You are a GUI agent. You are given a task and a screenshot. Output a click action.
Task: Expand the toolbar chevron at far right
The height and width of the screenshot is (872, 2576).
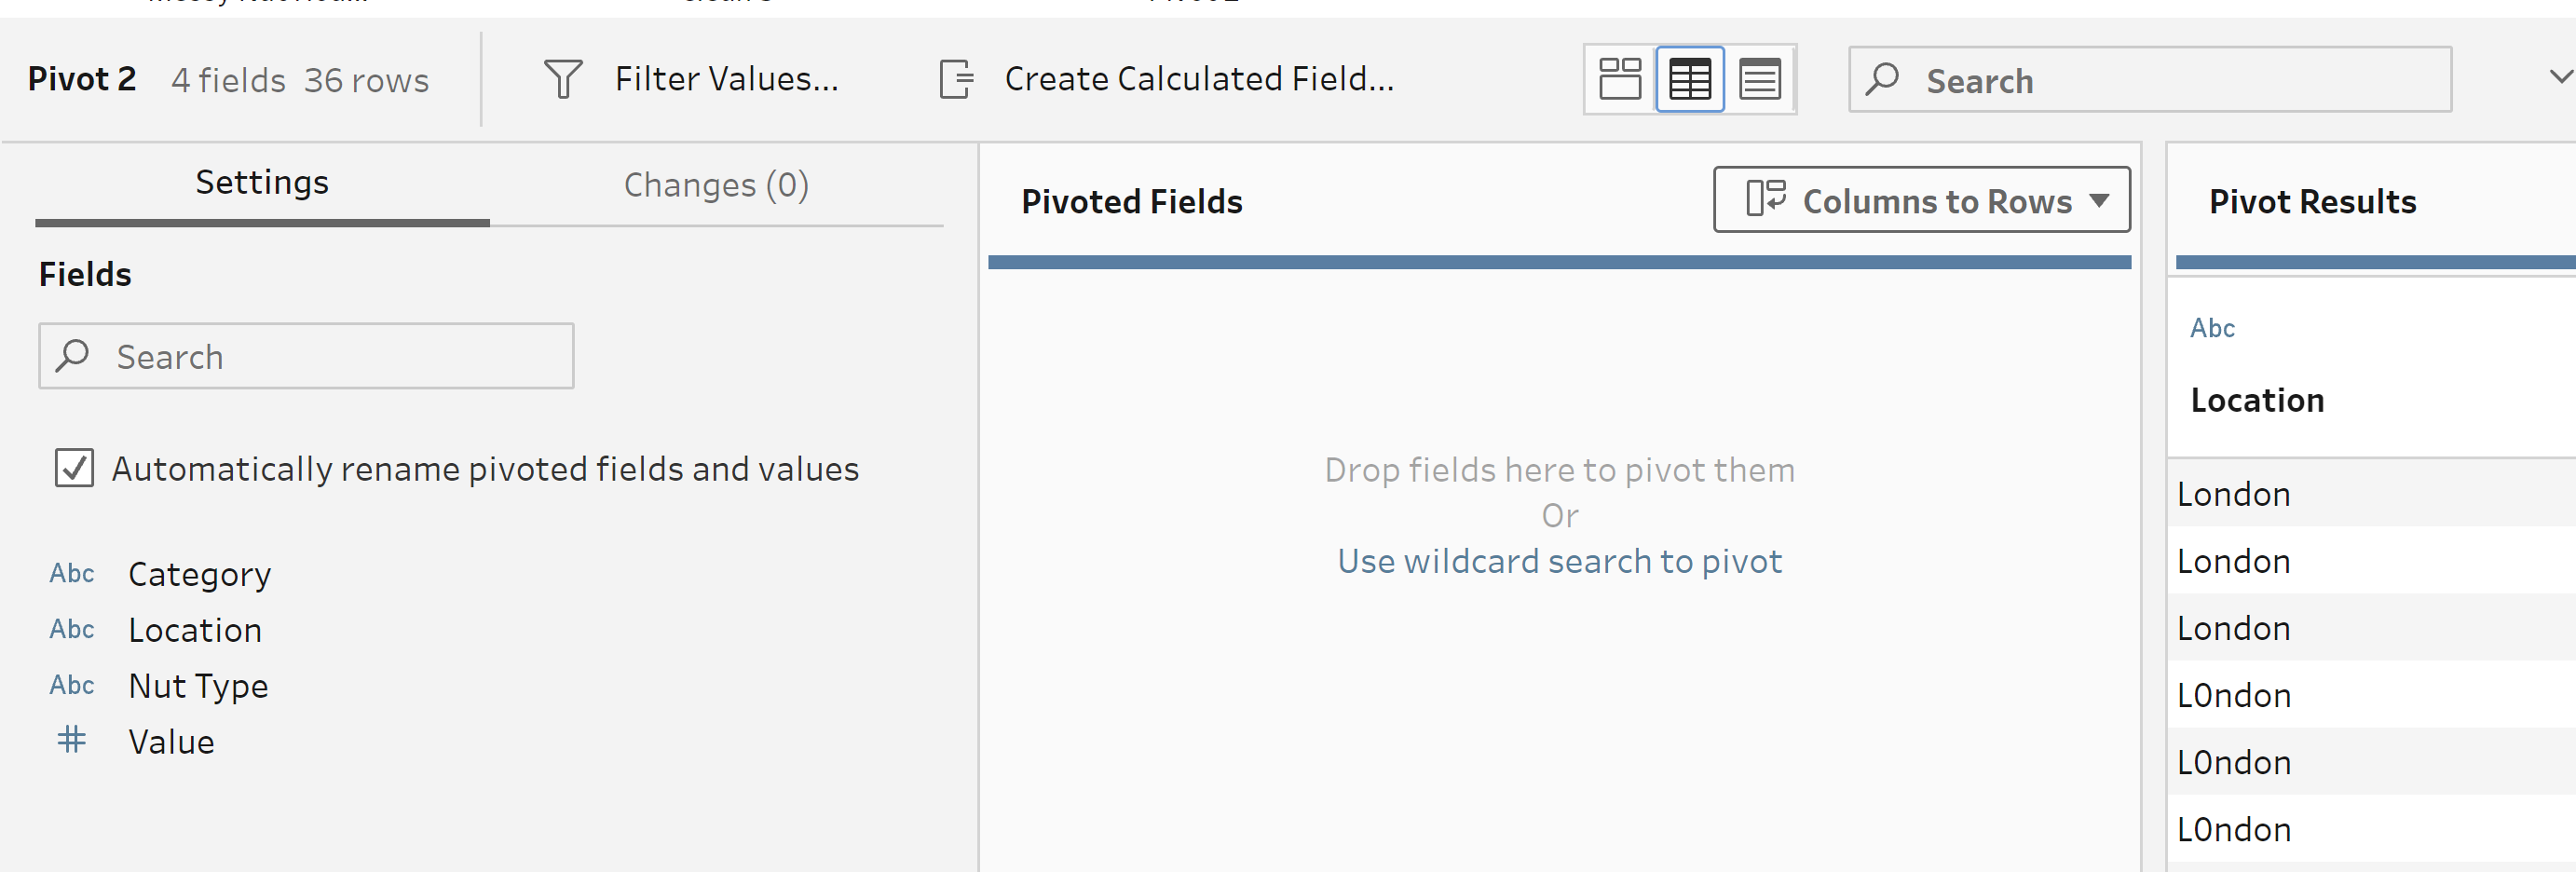point(2560,77)
